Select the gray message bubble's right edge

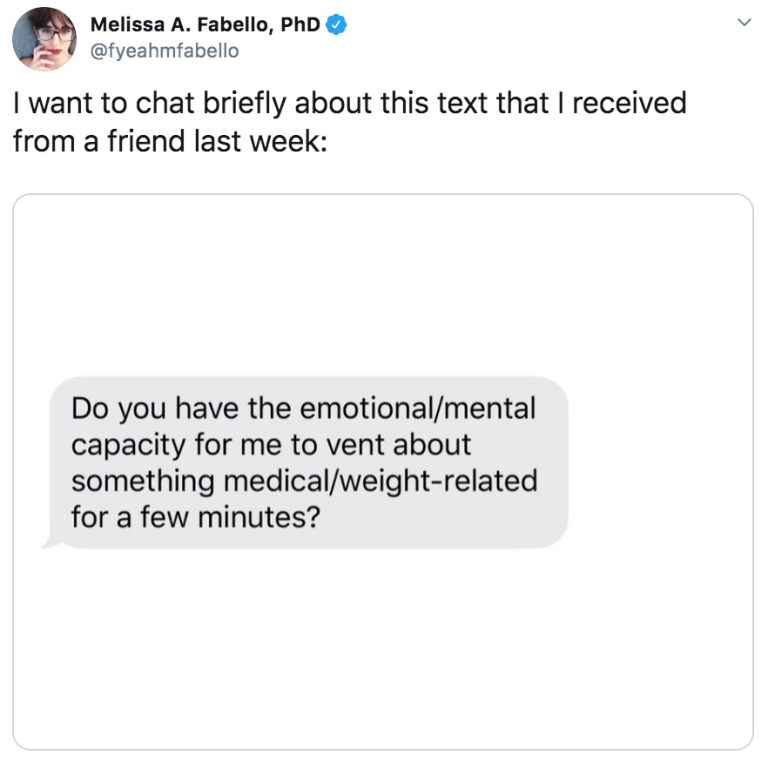(564, 462)
